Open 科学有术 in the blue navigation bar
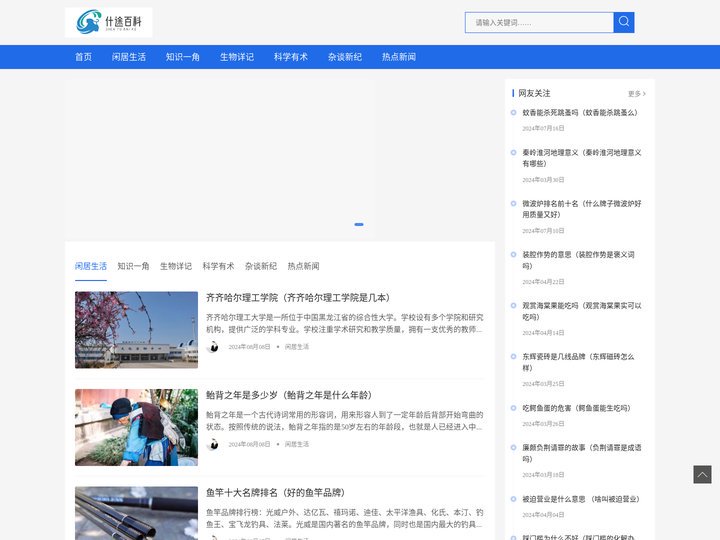Viewport: 720px width, 540px height. click(291, 57)
